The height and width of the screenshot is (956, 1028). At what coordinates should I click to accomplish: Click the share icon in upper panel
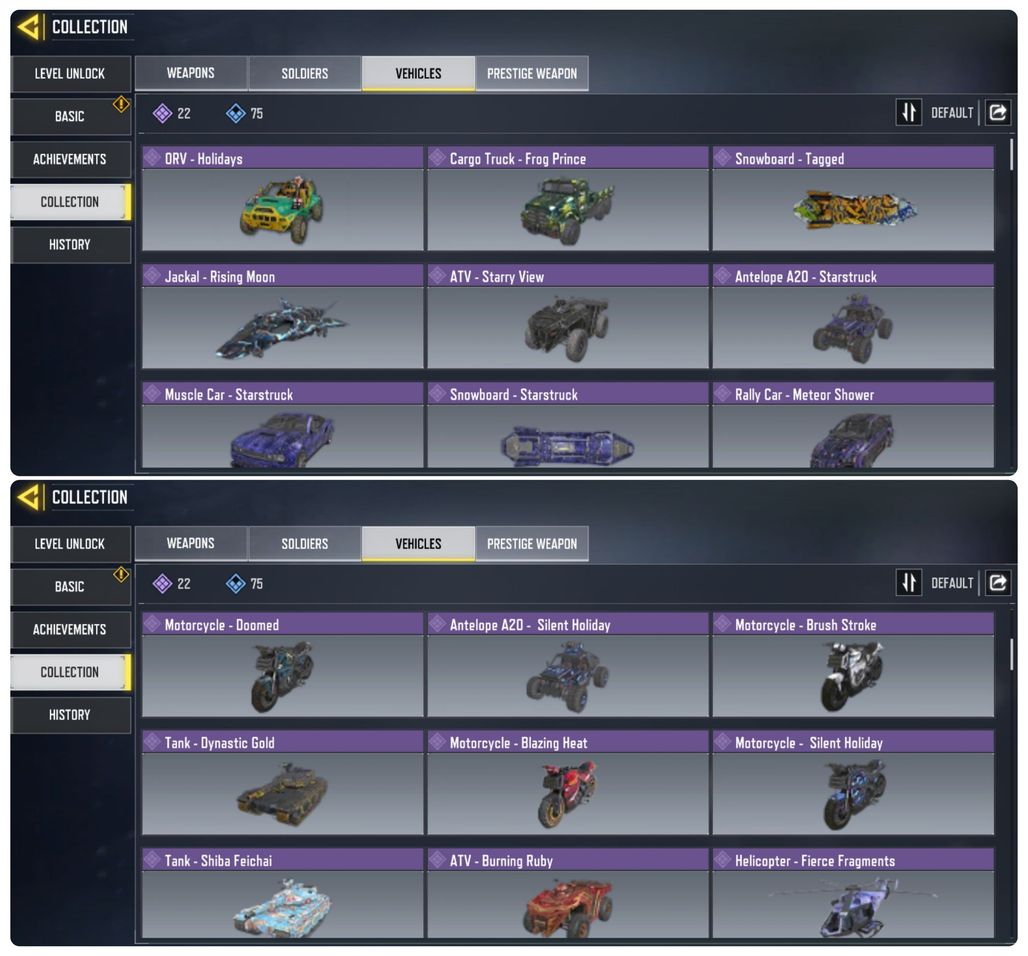tap(998, 113)
